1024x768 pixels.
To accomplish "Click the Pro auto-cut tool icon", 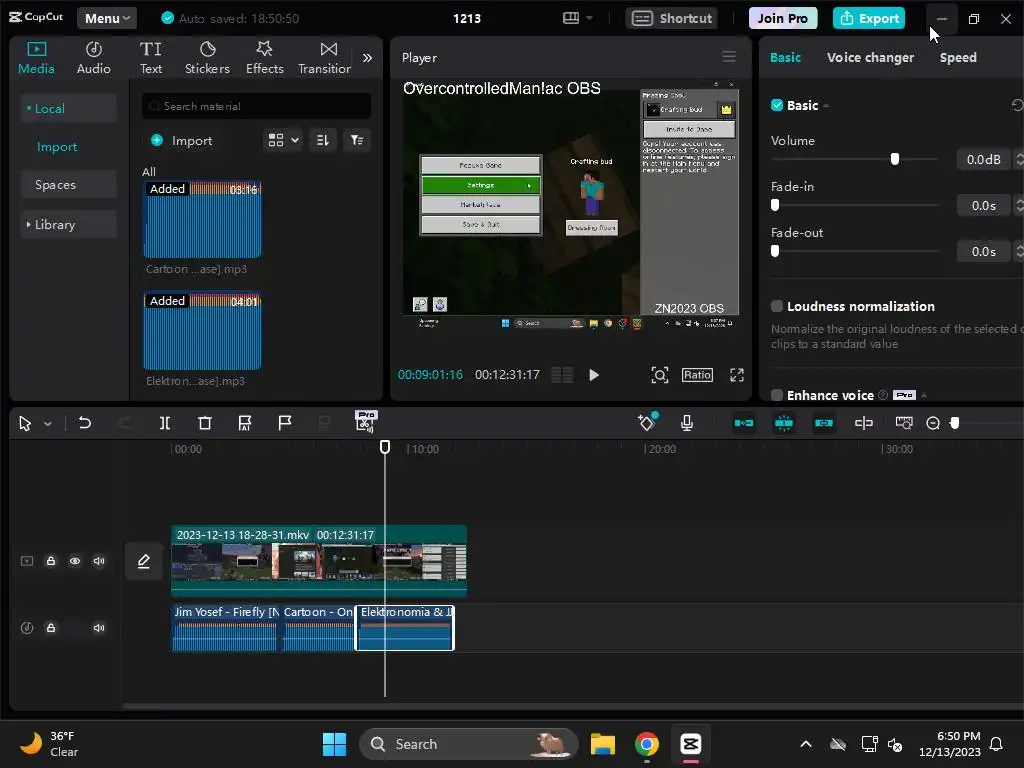I will click(365, 421).
